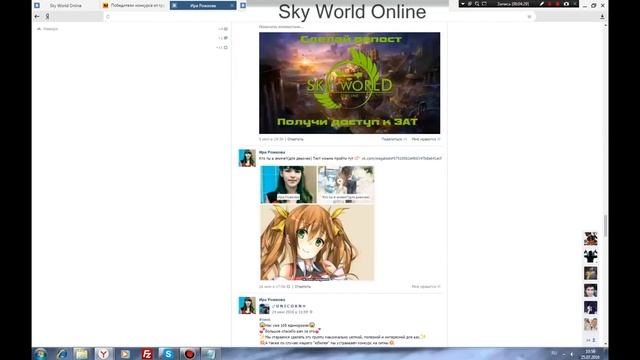Click the RU language indicator in tray
This screenshot has height=360, width=640.
click(x=554, y=353)
